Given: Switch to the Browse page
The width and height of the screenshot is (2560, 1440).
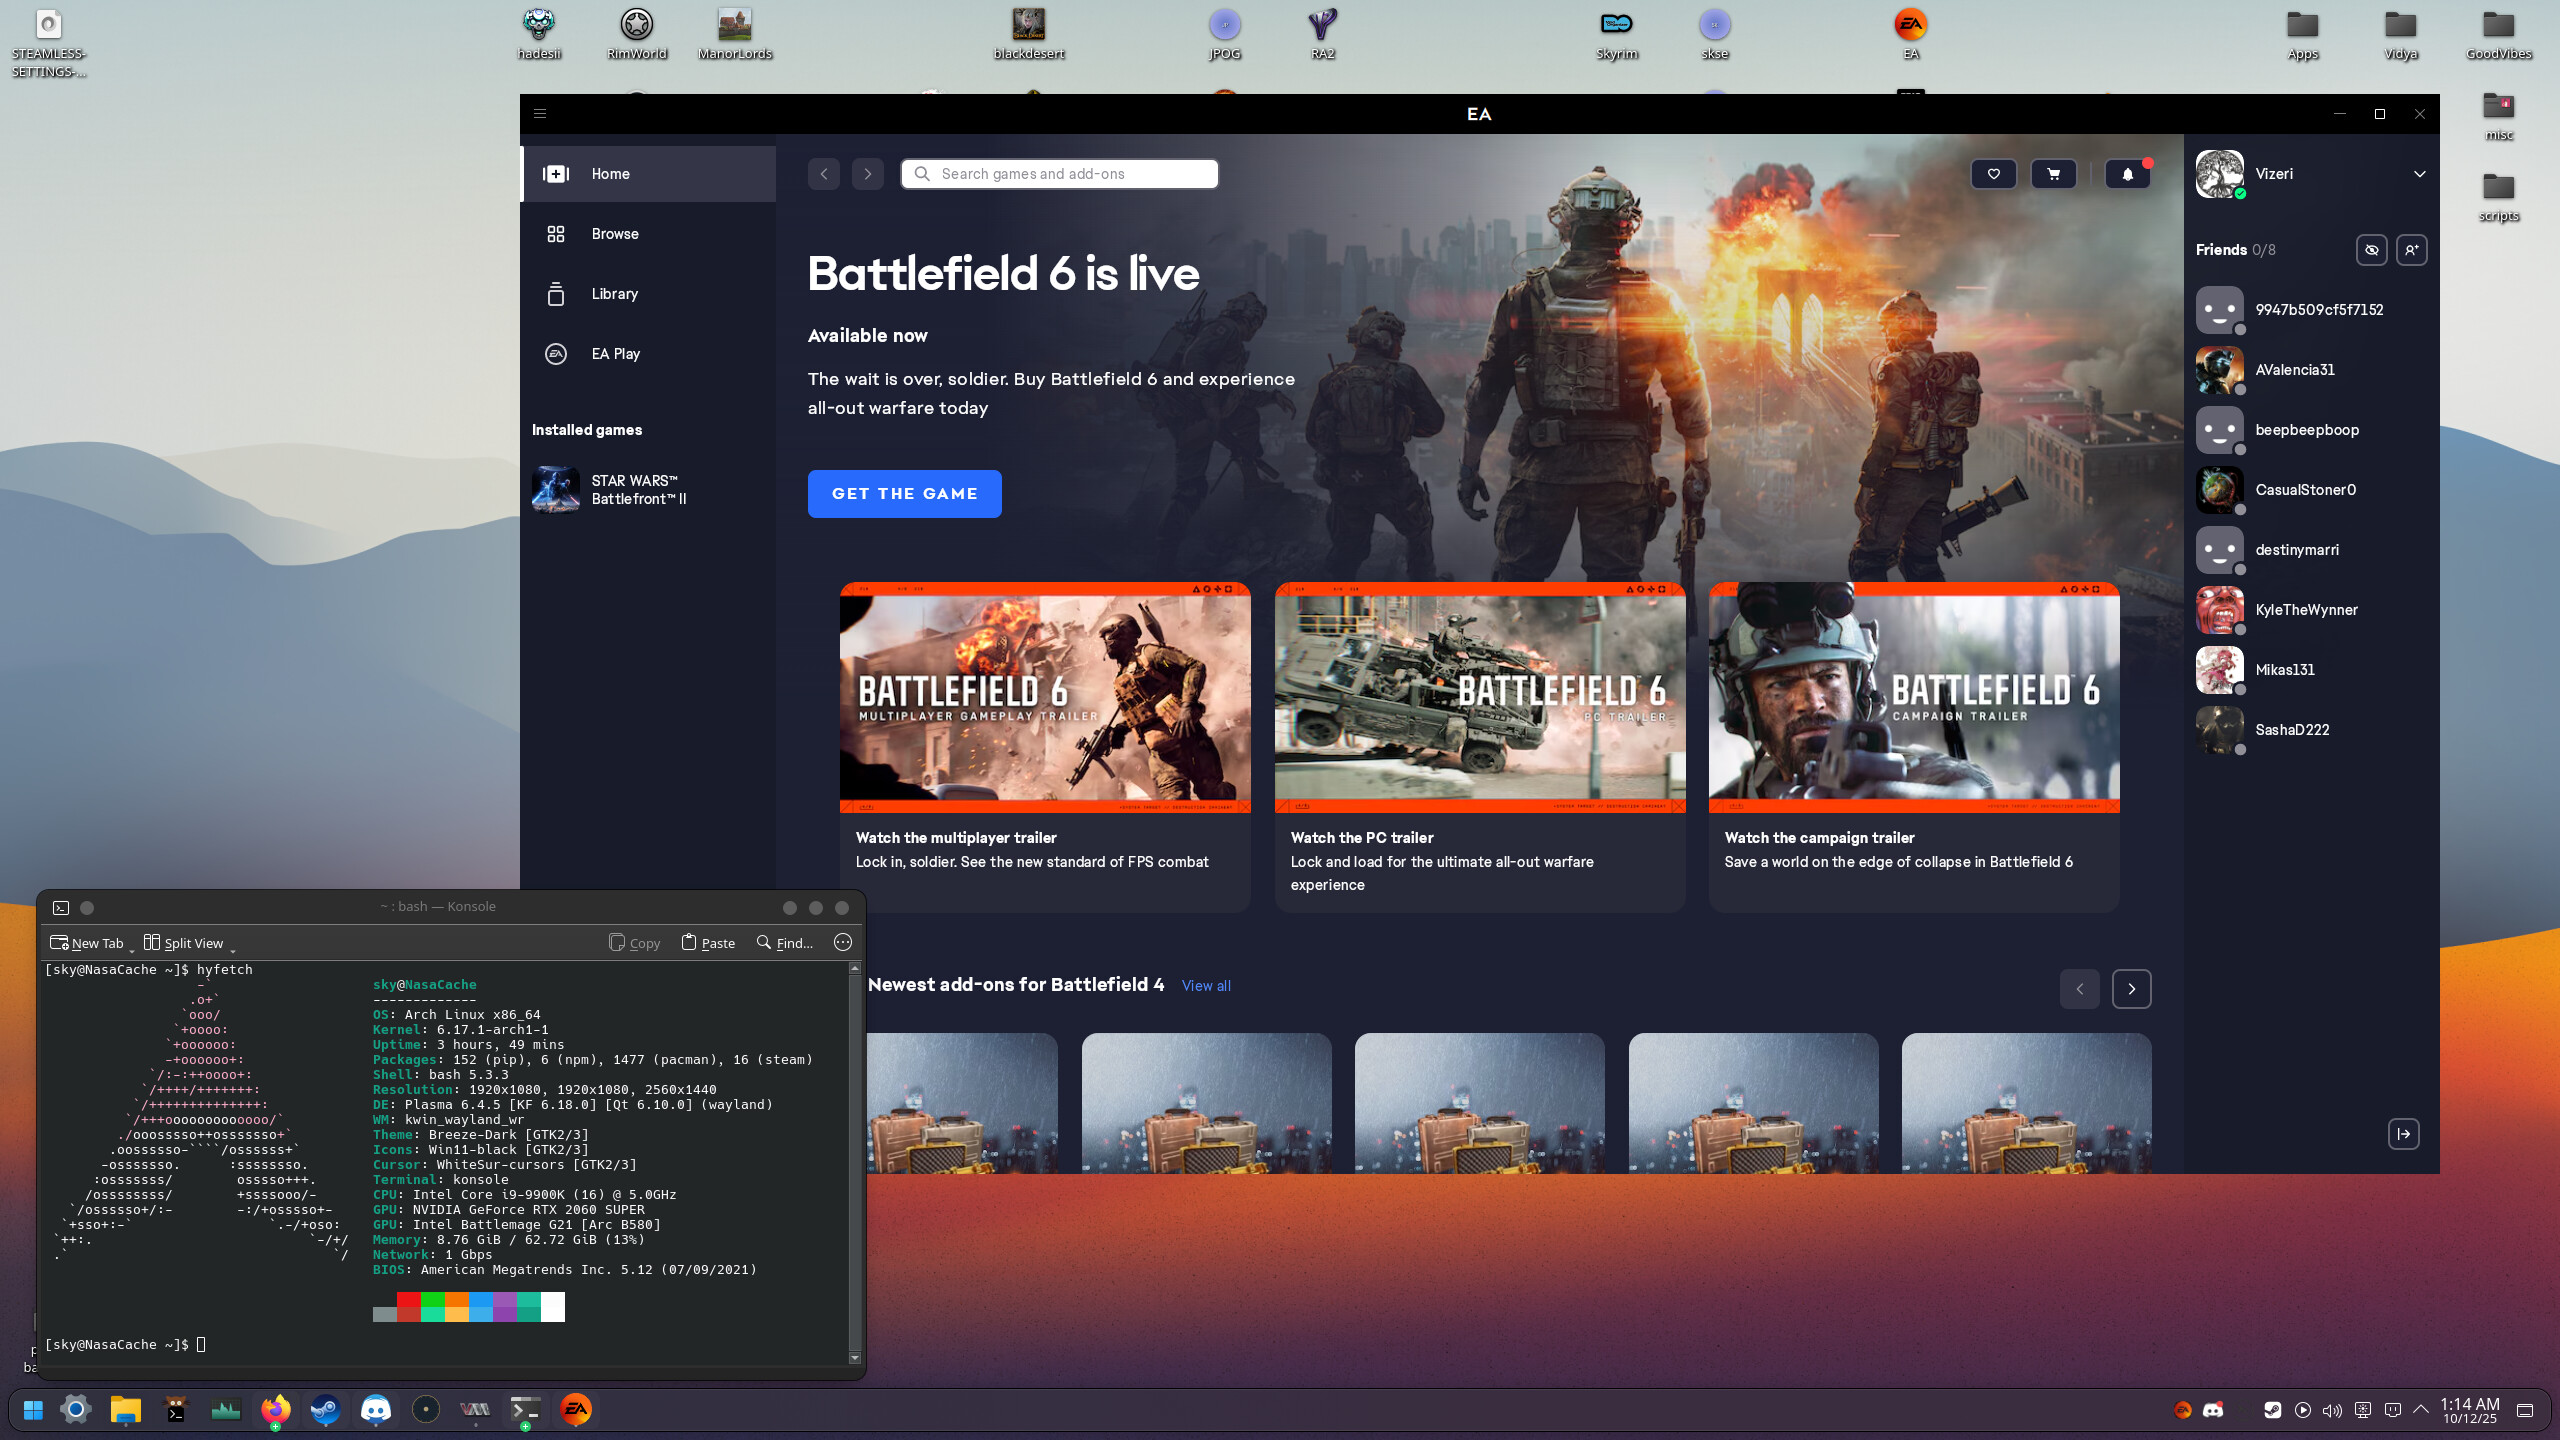Looking at the screenshot, I should [614, 234].
